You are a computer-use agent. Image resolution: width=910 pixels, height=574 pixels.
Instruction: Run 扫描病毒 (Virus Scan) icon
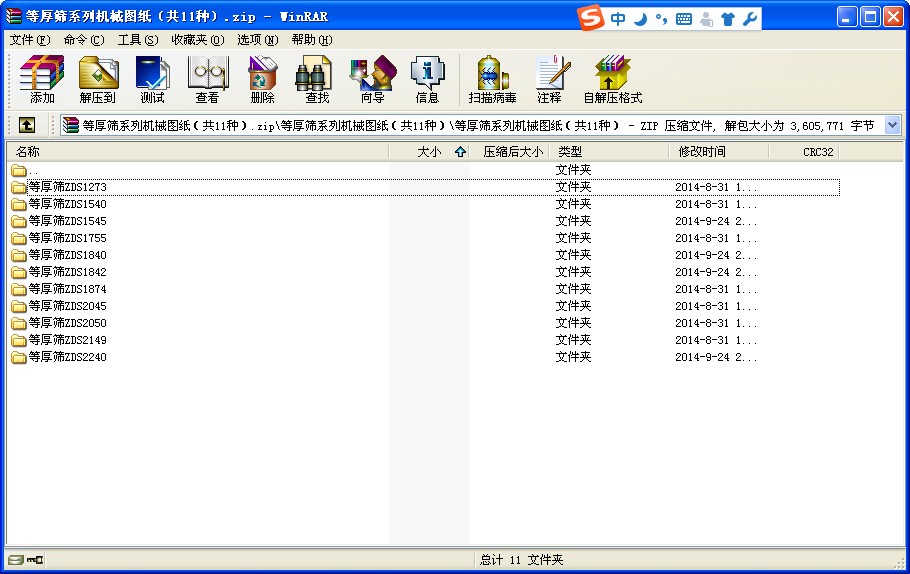pos(492,80)
